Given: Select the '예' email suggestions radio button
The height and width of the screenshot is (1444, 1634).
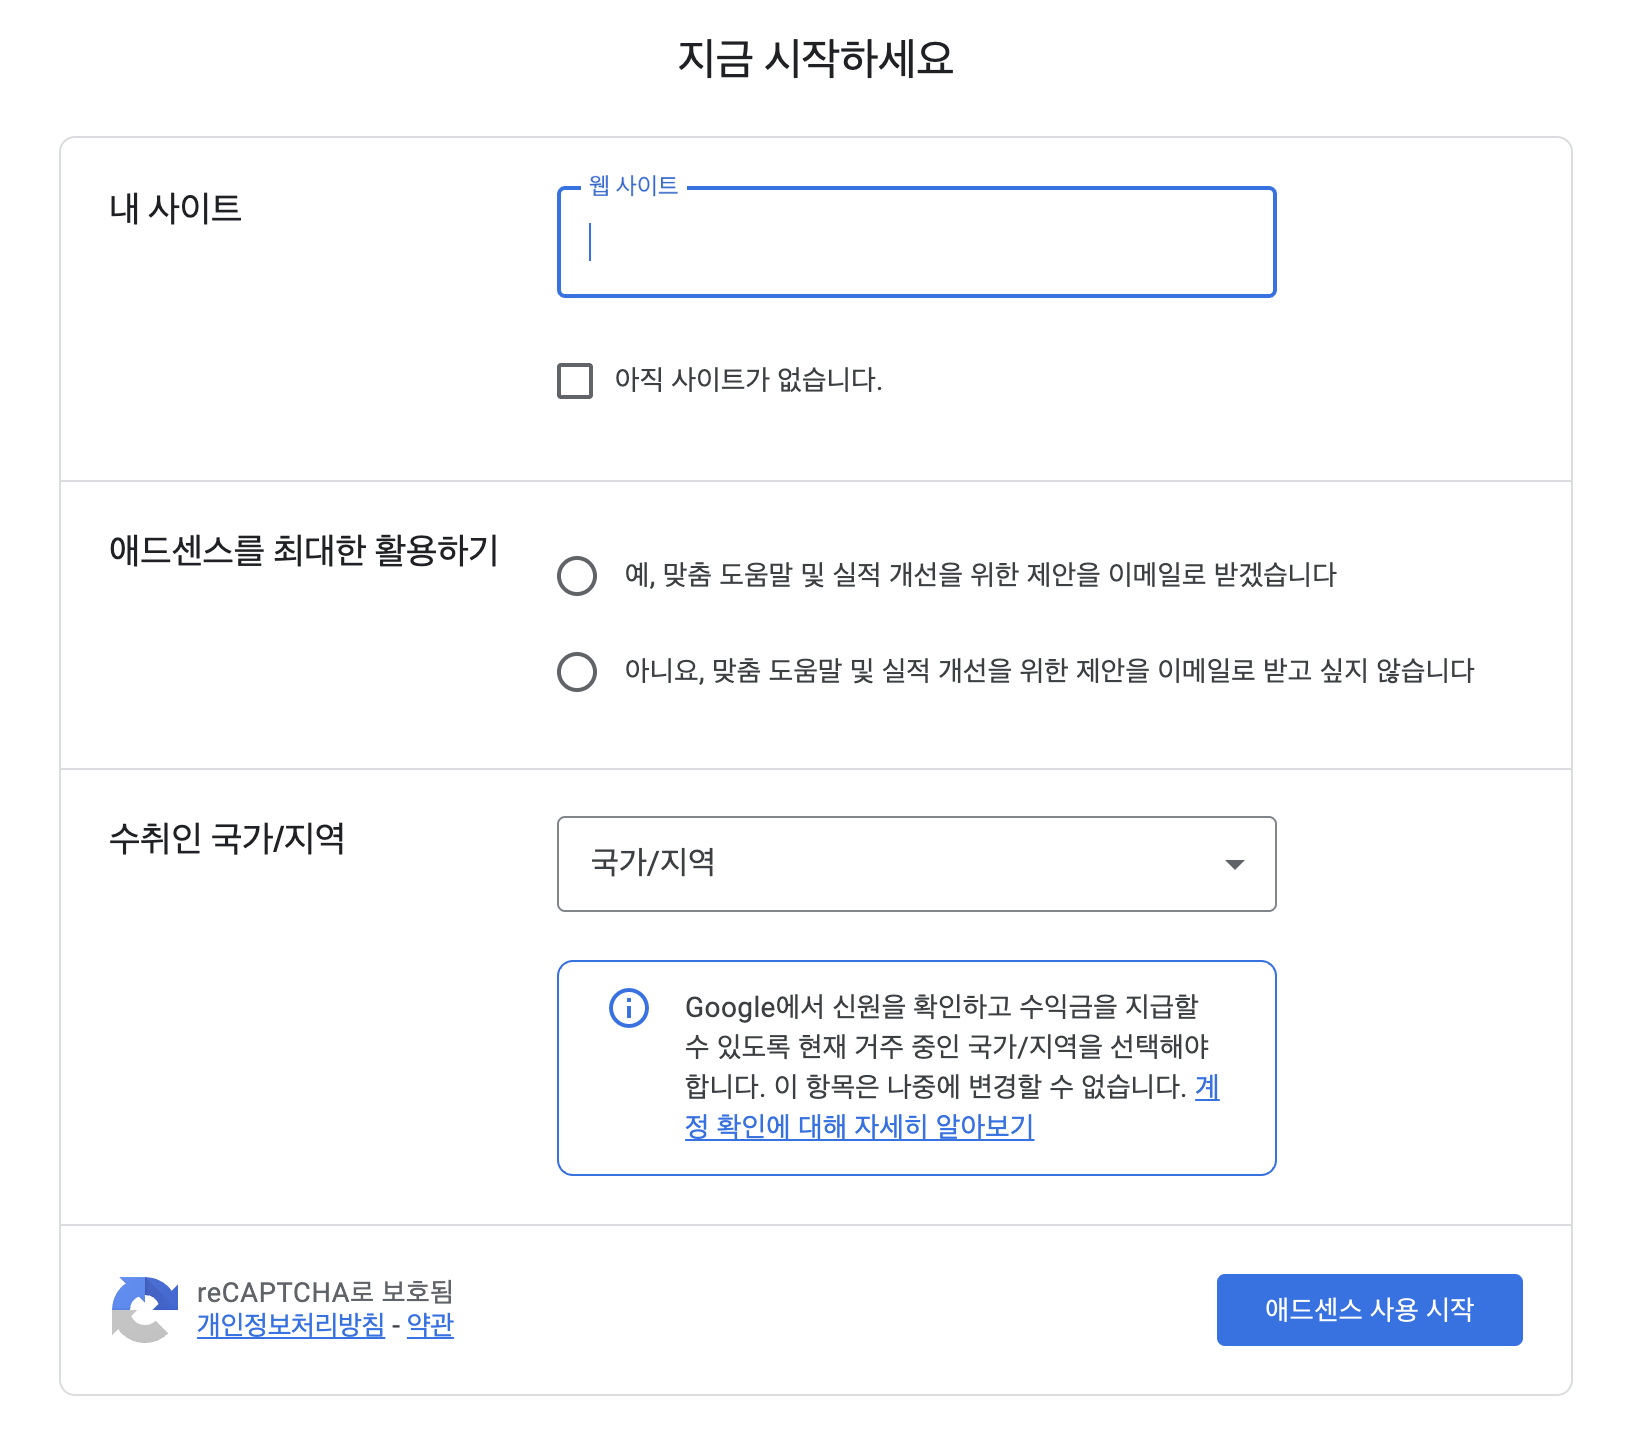Looking at the screenshot, I should (x=577, y=576).
